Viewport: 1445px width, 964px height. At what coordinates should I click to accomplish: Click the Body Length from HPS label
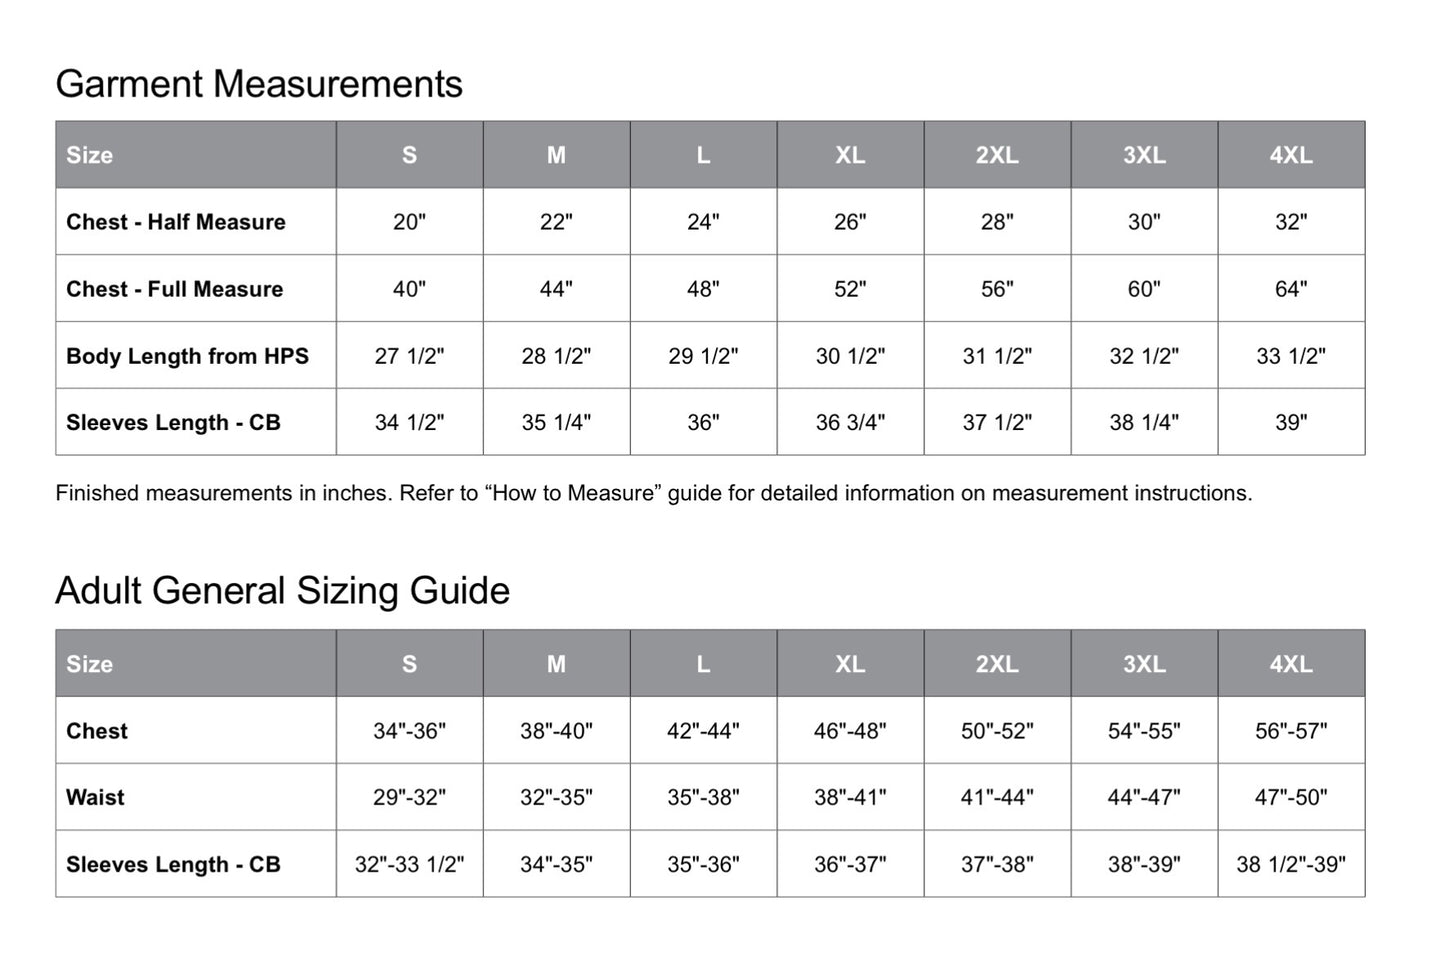pyautogui.click(x=187, y=356)
